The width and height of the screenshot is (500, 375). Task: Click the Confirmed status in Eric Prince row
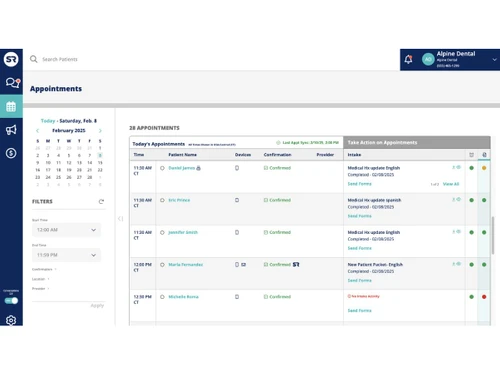[x=277, y=200]
